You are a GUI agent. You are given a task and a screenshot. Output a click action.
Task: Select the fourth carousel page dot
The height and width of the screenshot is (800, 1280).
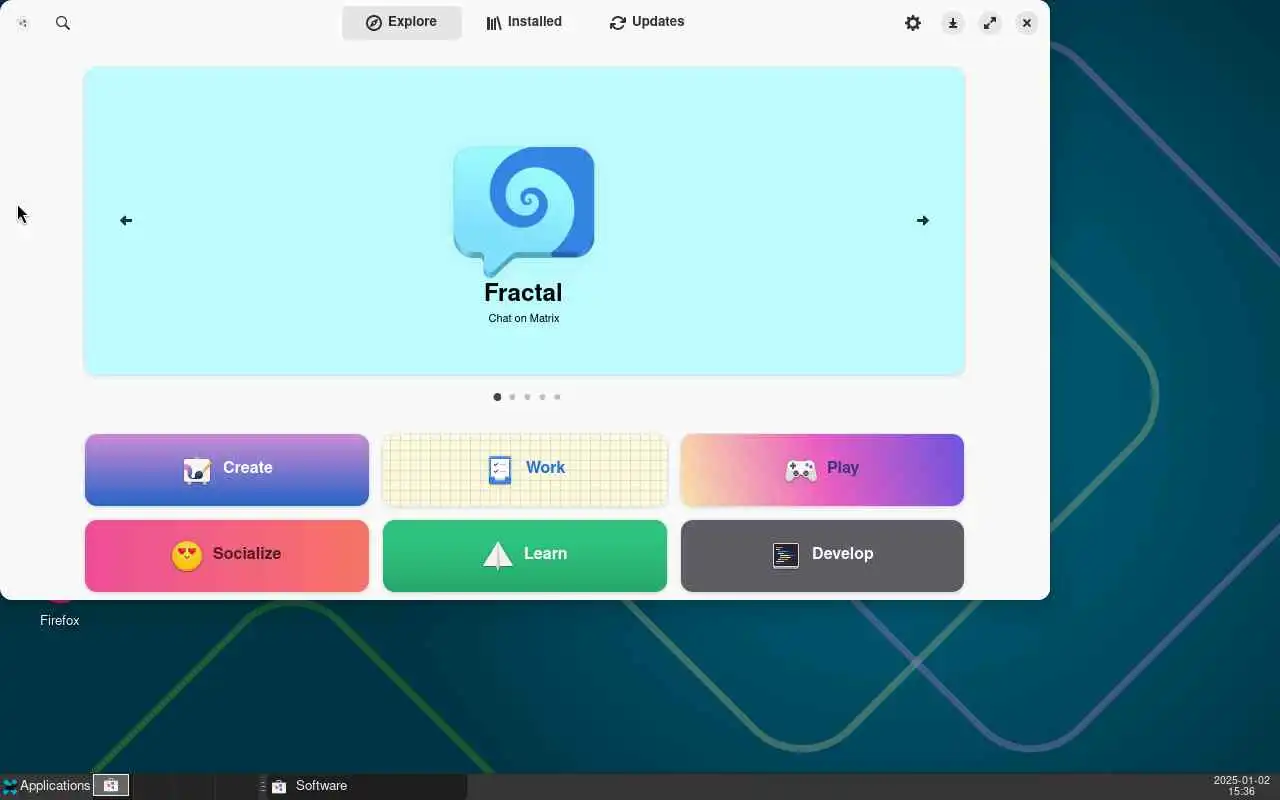542,397
